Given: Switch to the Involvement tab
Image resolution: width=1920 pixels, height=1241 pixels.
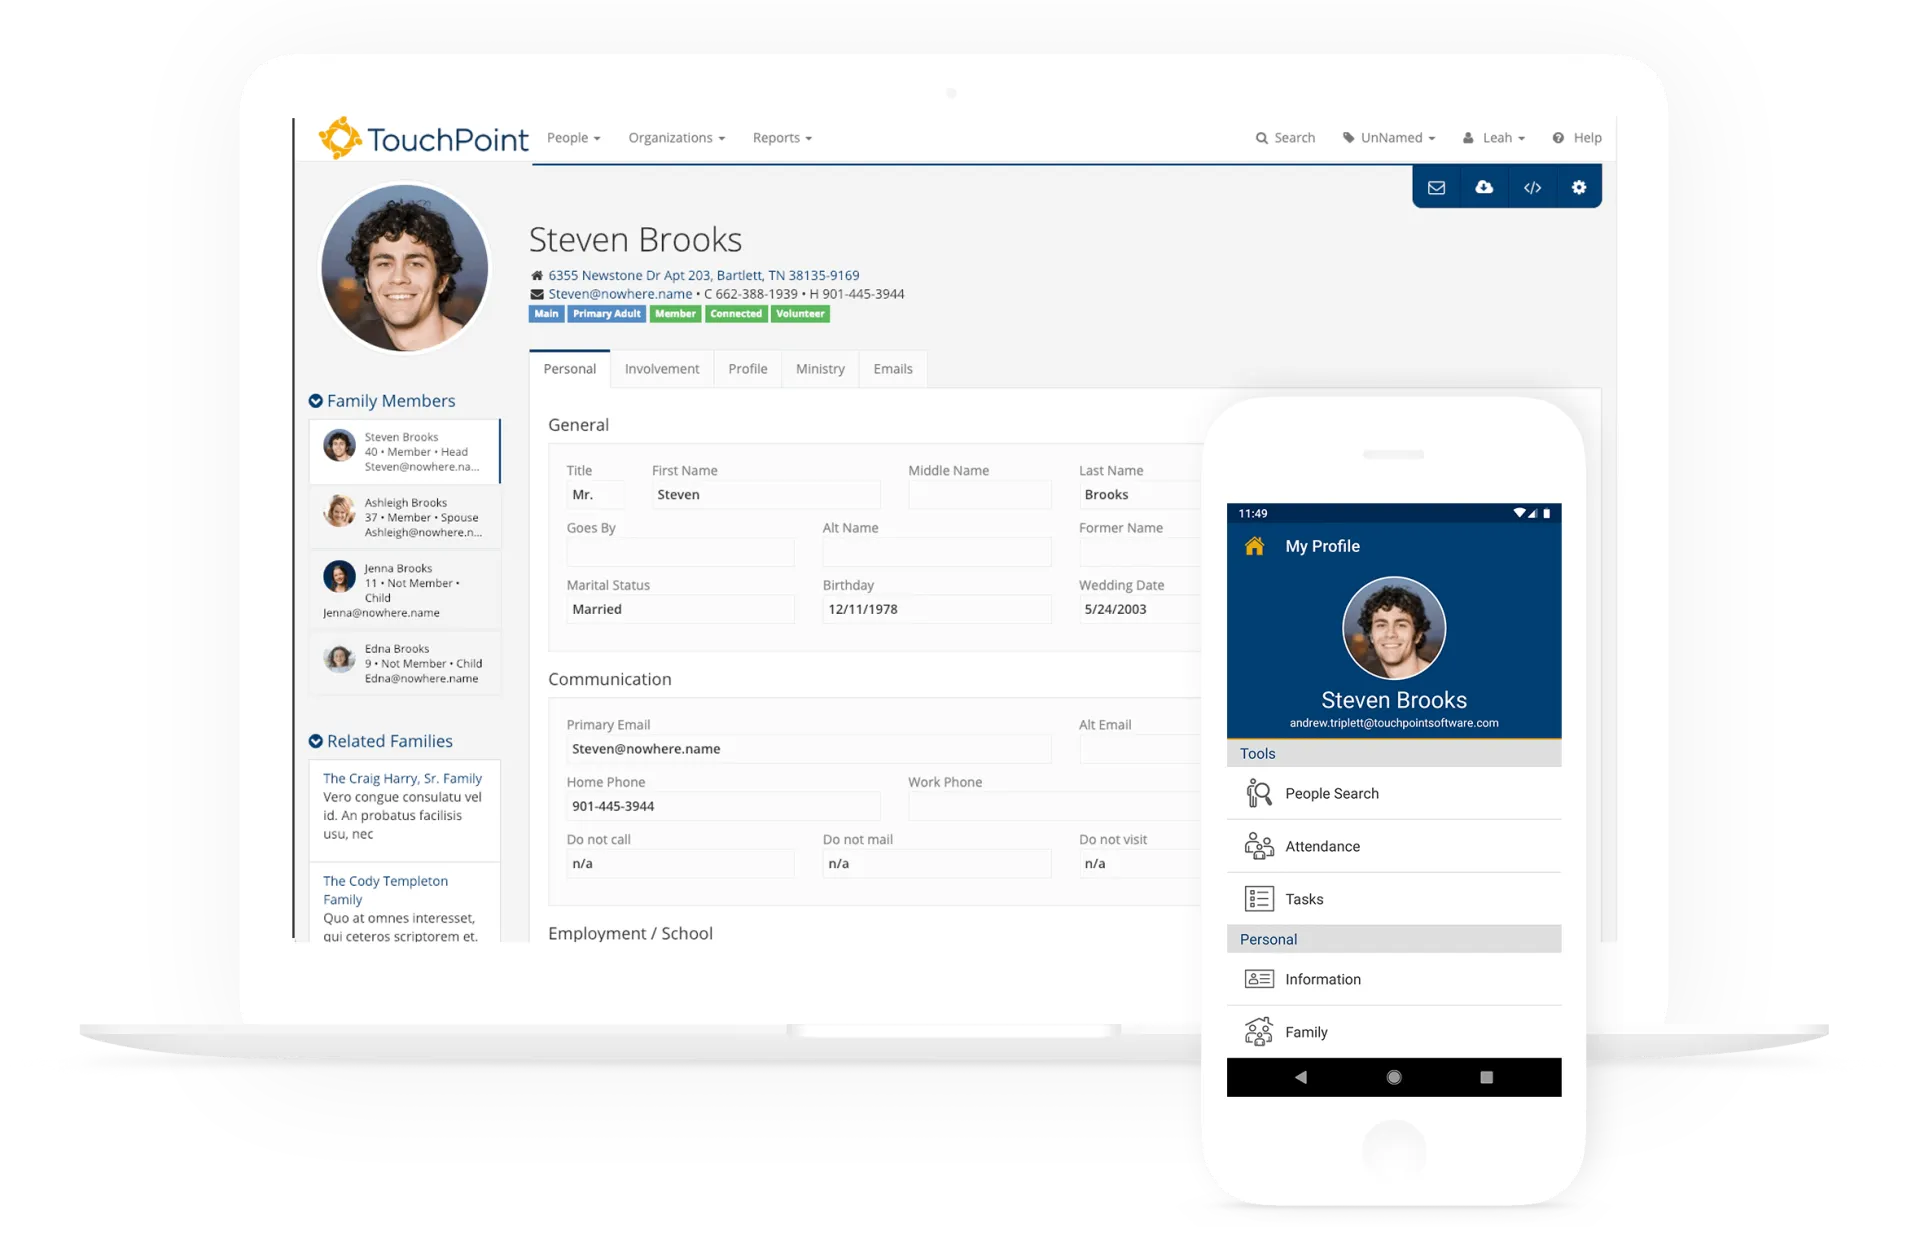Looking at the screenshot, I should 662,369.
